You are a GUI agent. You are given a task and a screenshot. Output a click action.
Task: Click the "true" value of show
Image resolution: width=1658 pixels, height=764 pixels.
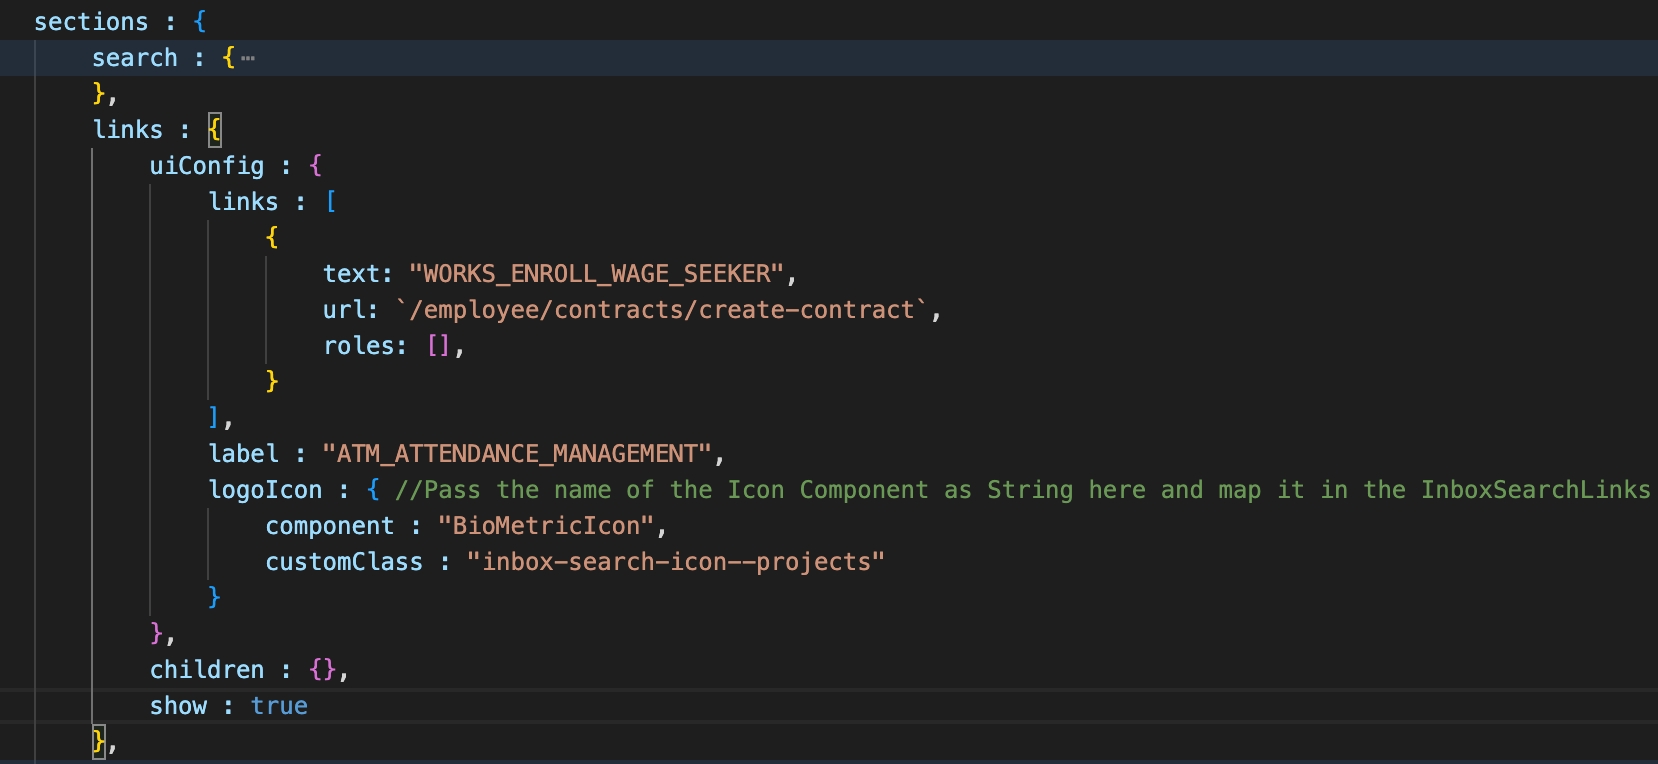pos(279,706)
